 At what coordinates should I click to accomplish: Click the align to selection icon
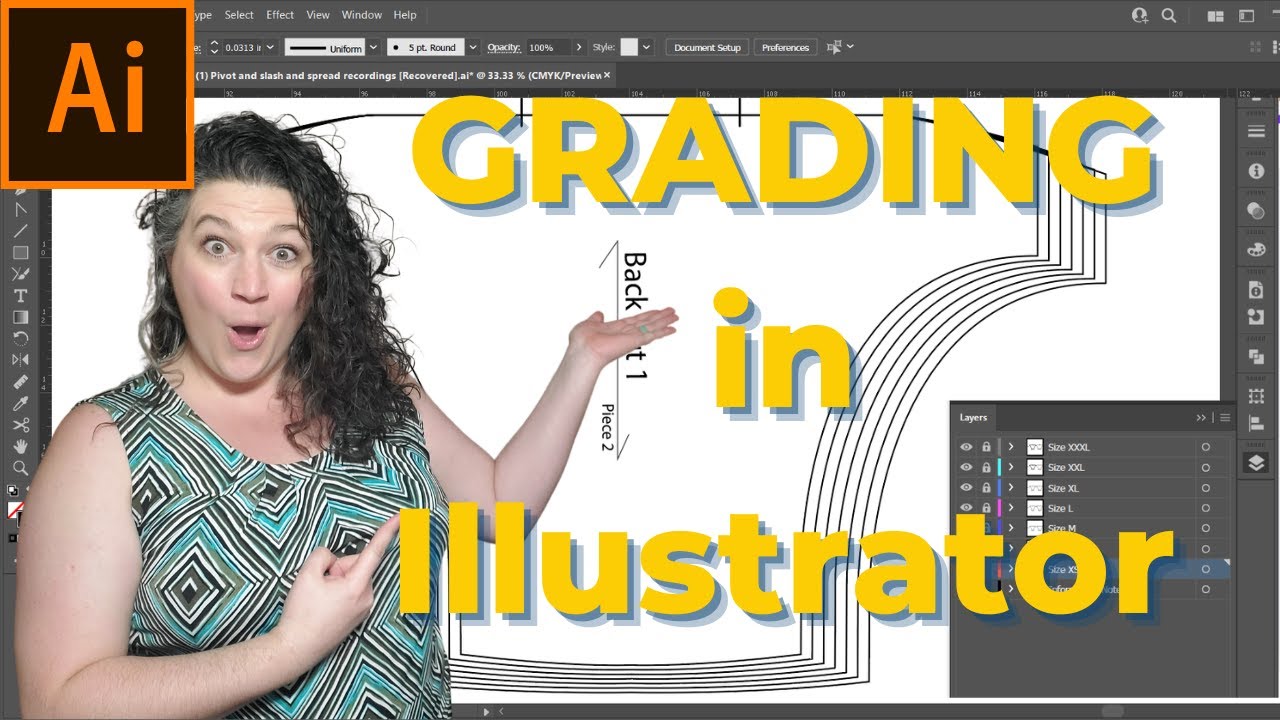833,47
